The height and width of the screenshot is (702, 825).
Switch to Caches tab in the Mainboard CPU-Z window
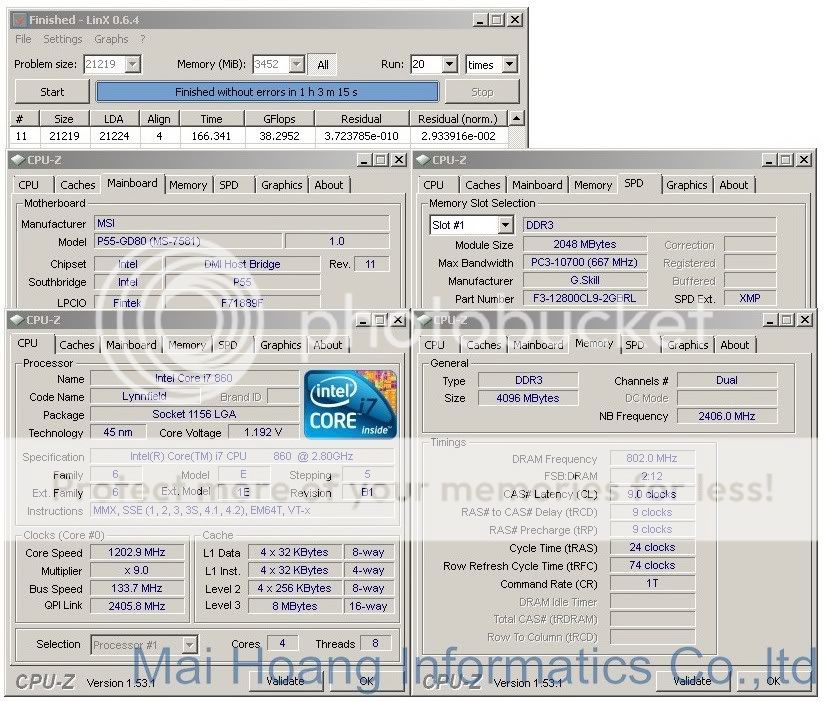pos(78,185)
